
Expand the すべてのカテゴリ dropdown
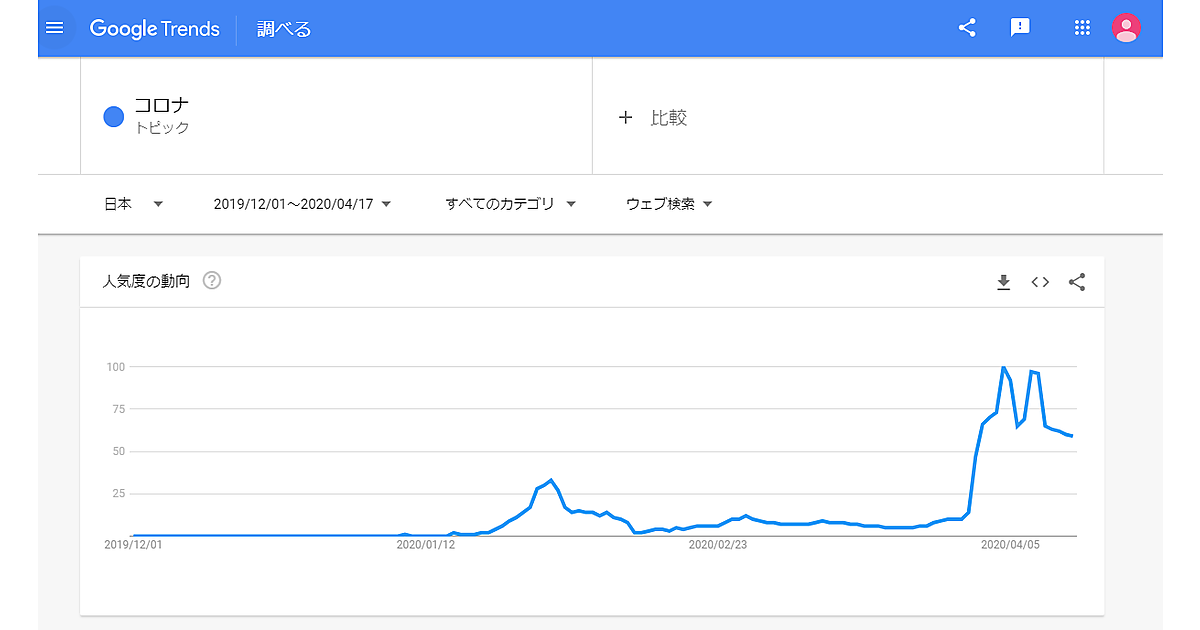(510, 204)
